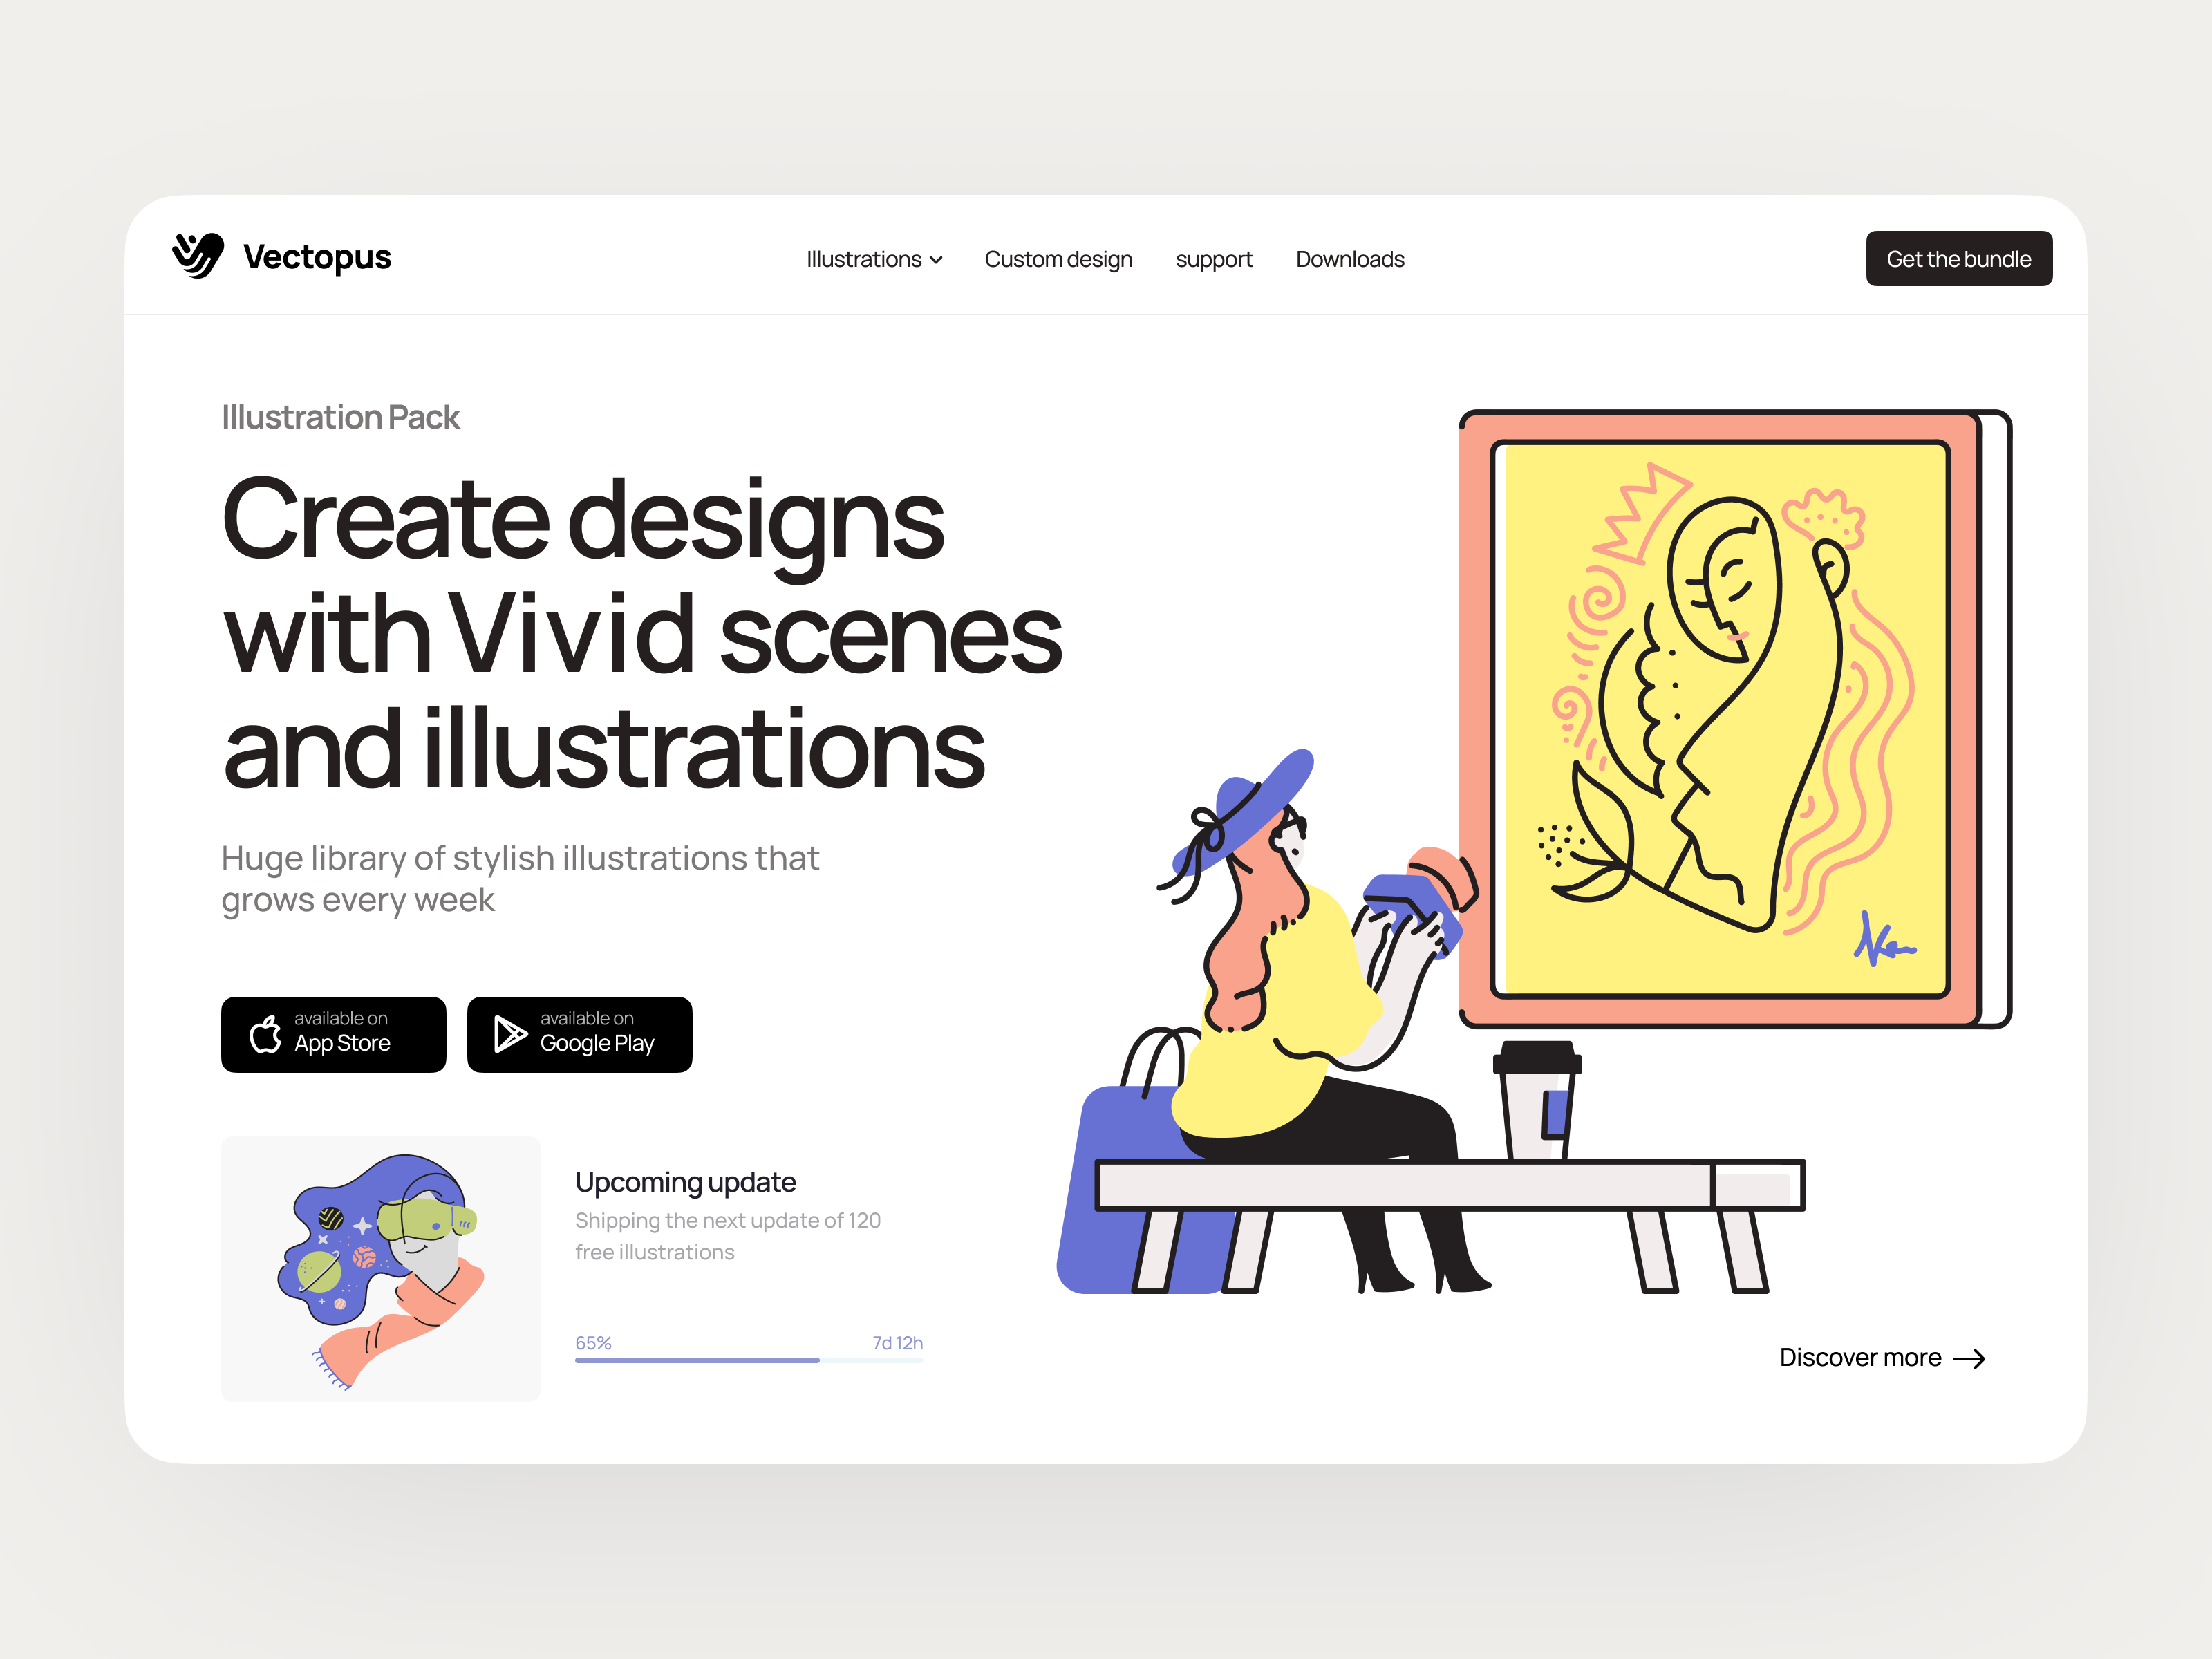
Task: Open Custom design menu item
Action: [1059, 258]
